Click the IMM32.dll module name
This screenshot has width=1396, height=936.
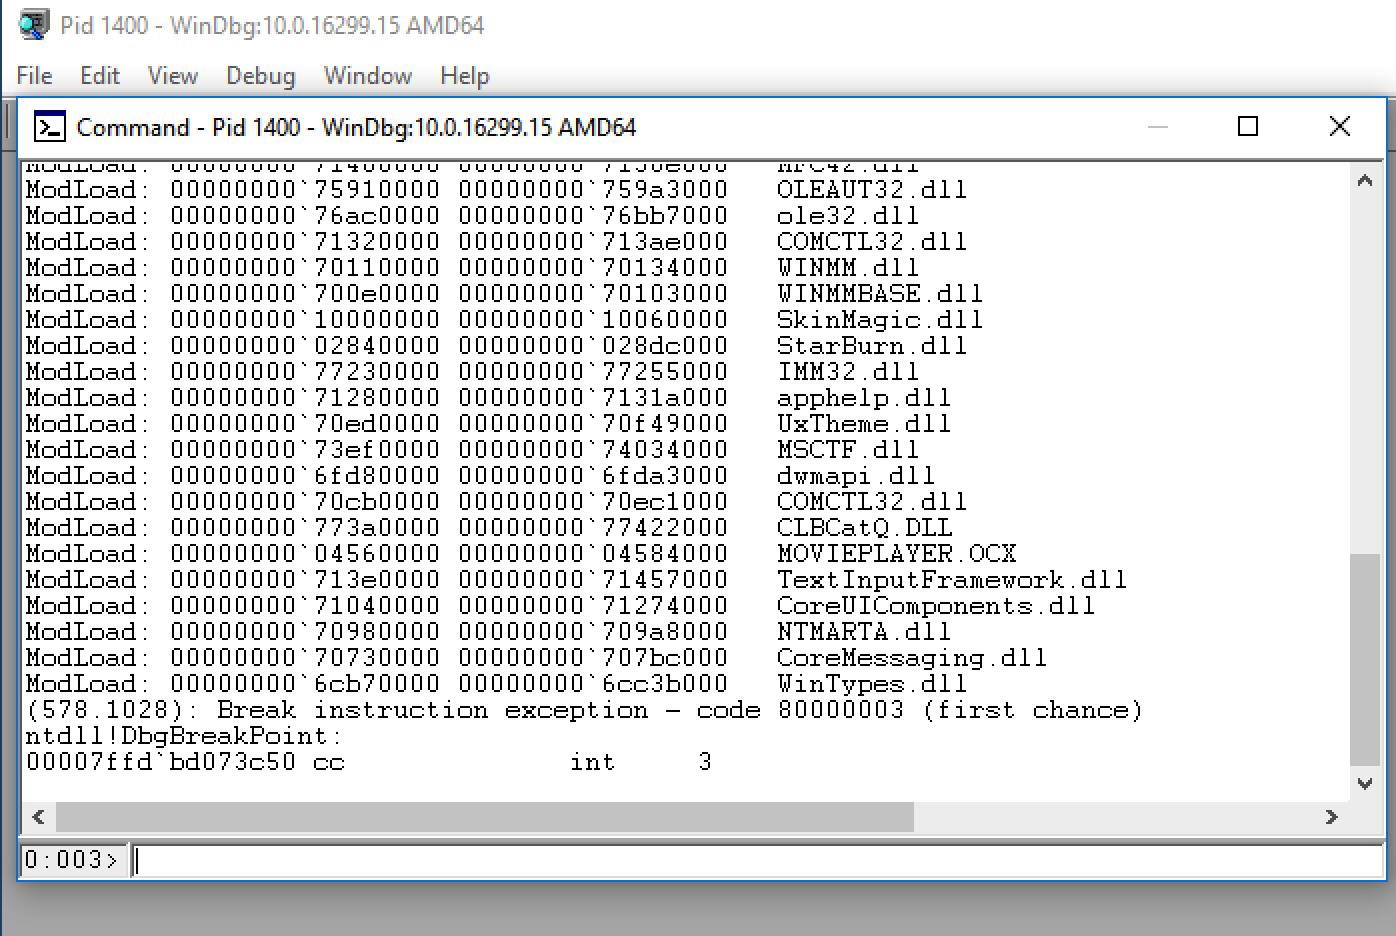click(848, 372)
